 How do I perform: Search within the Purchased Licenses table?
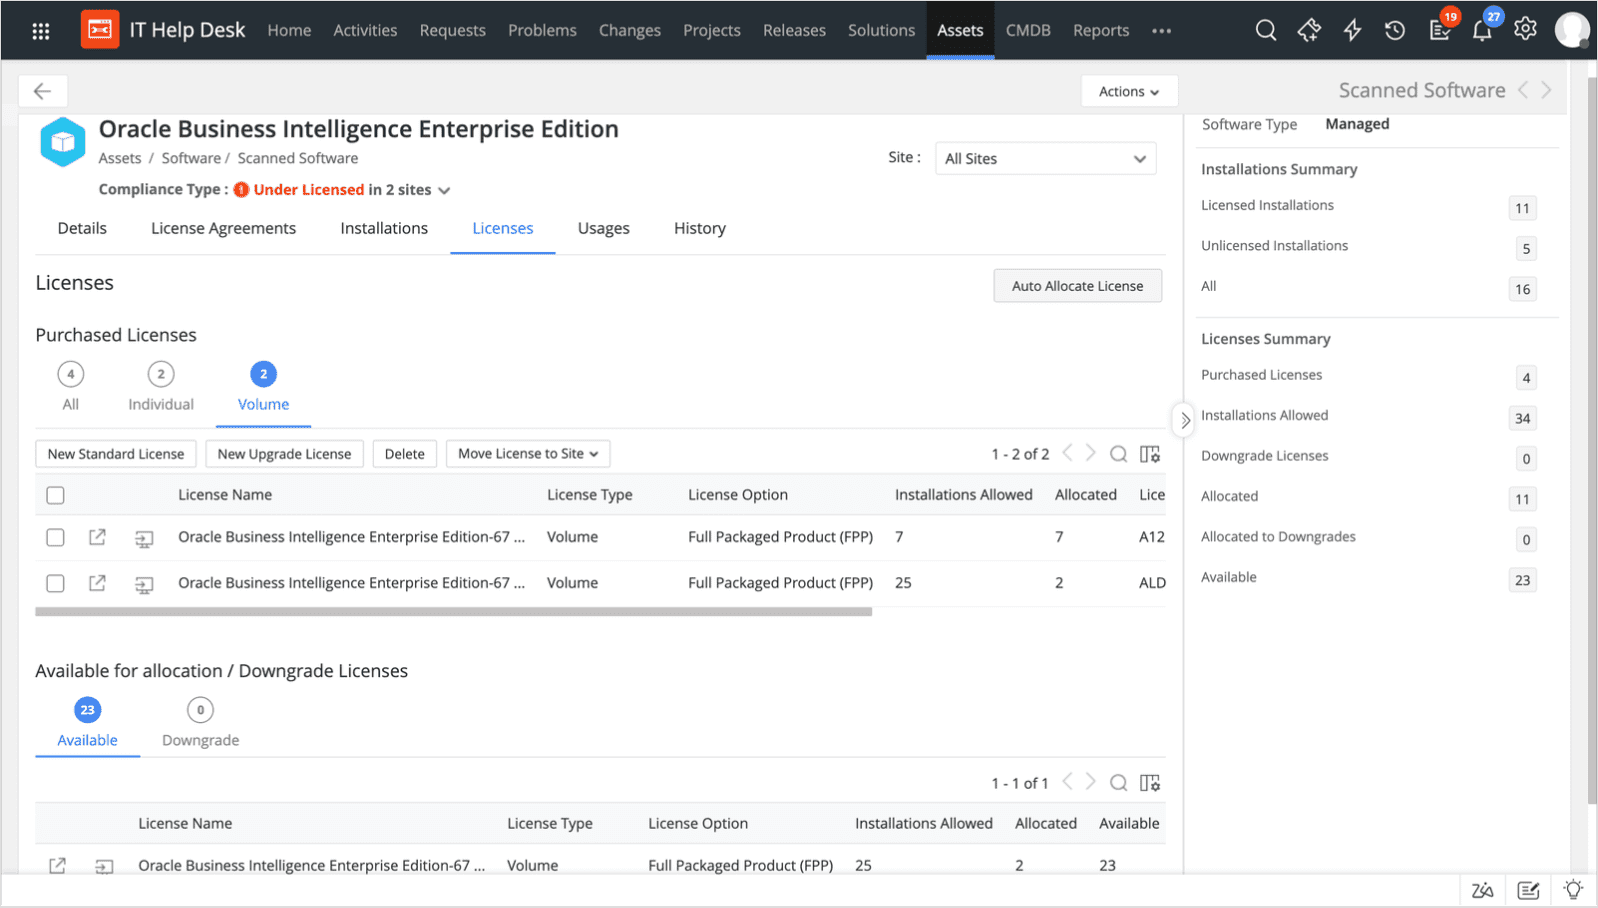point(1118,454)
